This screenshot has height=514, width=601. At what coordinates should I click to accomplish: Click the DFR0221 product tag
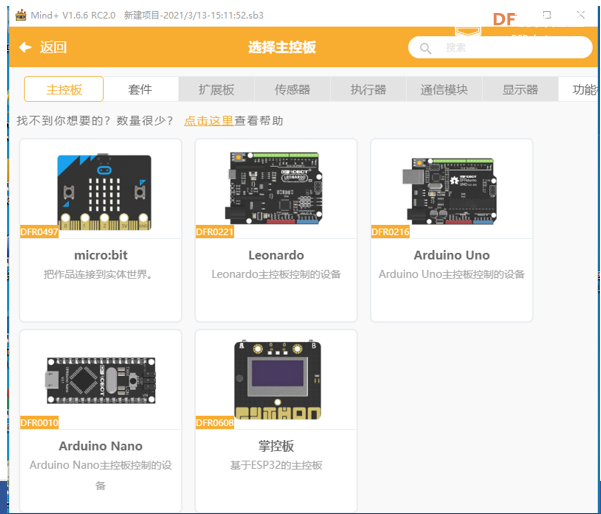tap(215, 232)
